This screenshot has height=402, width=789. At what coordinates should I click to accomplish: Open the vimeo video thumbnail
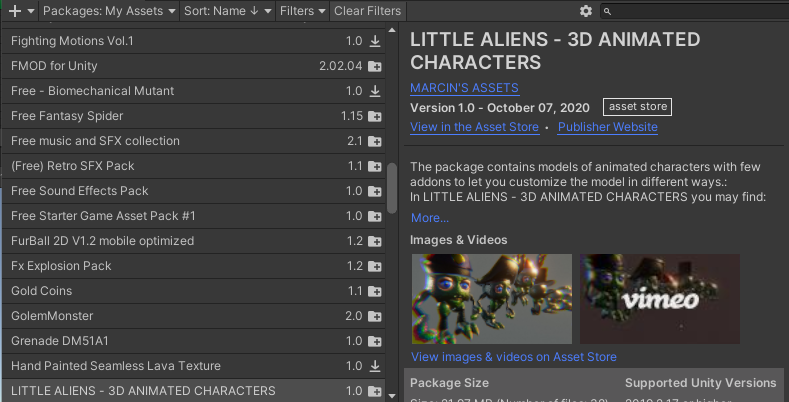(x=660, y=299)
